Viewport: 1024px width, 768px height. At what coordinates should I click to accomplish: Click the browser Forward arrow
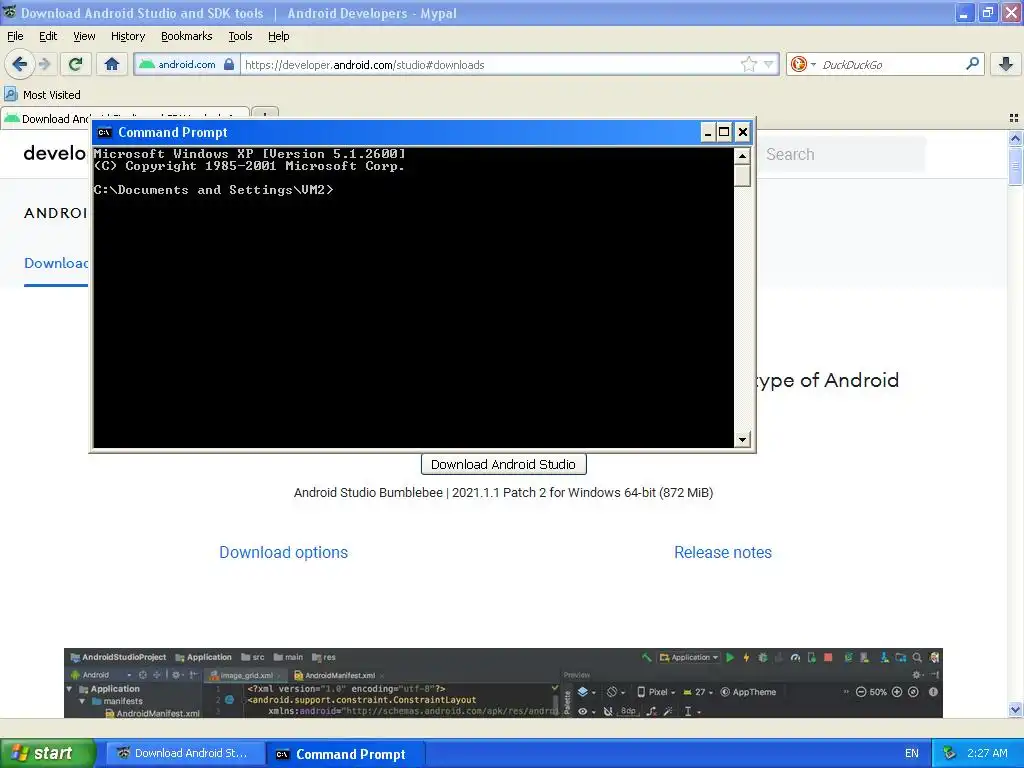tap(44, 64)
